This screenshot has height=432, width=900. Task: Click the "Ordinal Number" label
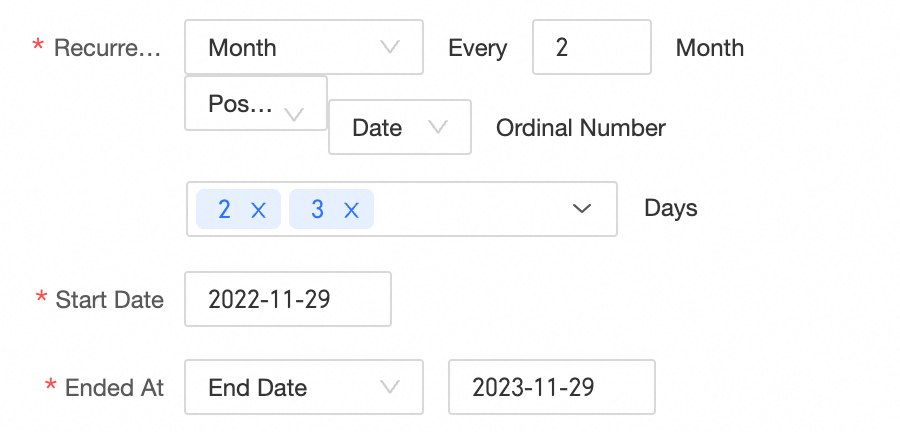581,128
